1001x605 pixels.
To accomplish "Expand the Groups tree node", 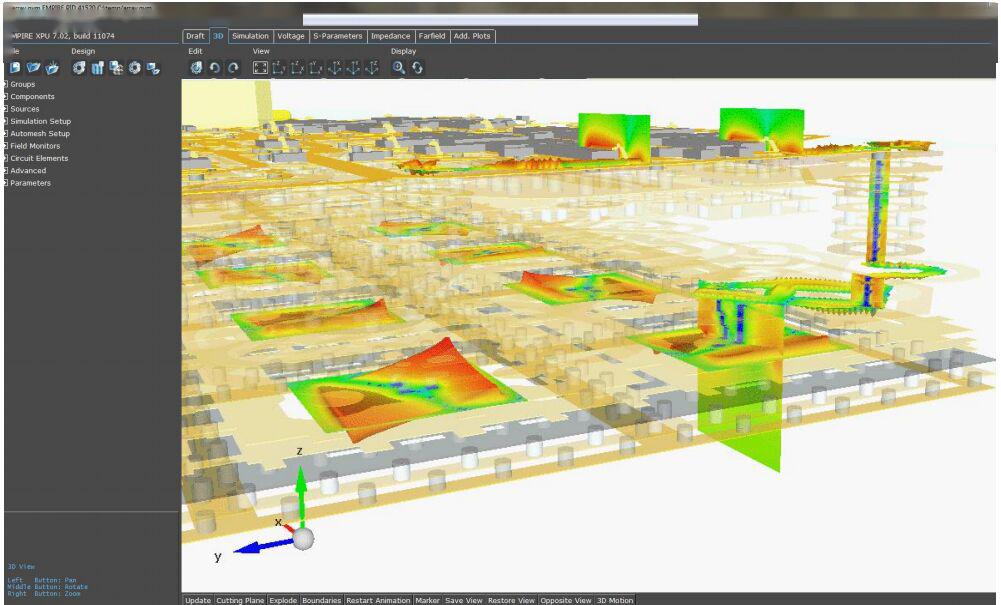I will click(5, 84).
